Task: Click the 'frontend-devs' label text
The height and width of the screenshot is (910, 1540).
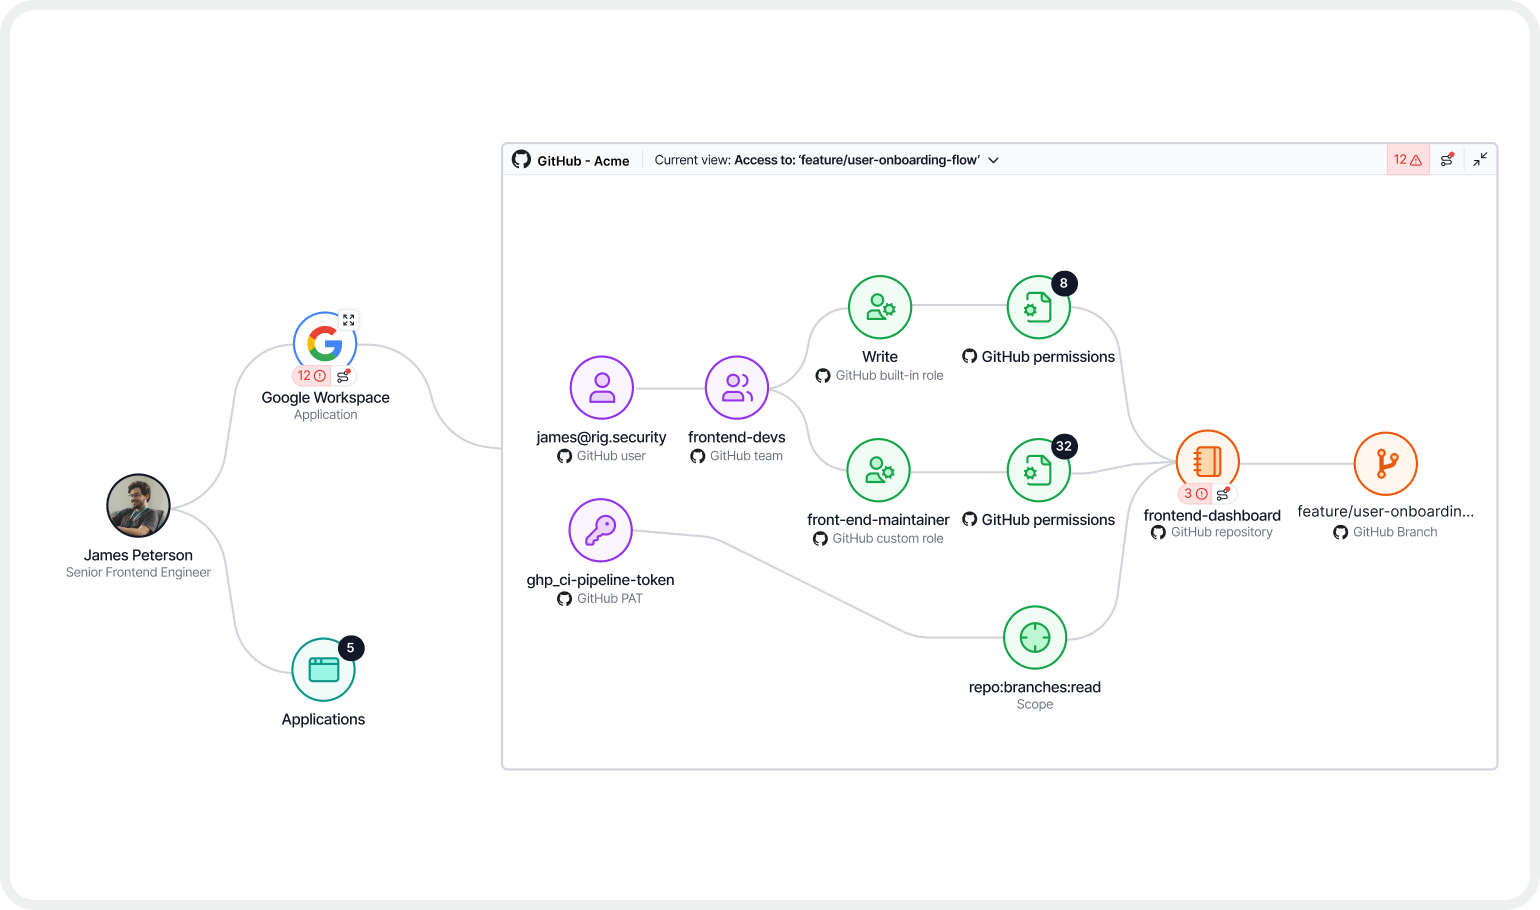Action: tap(737, 437)
